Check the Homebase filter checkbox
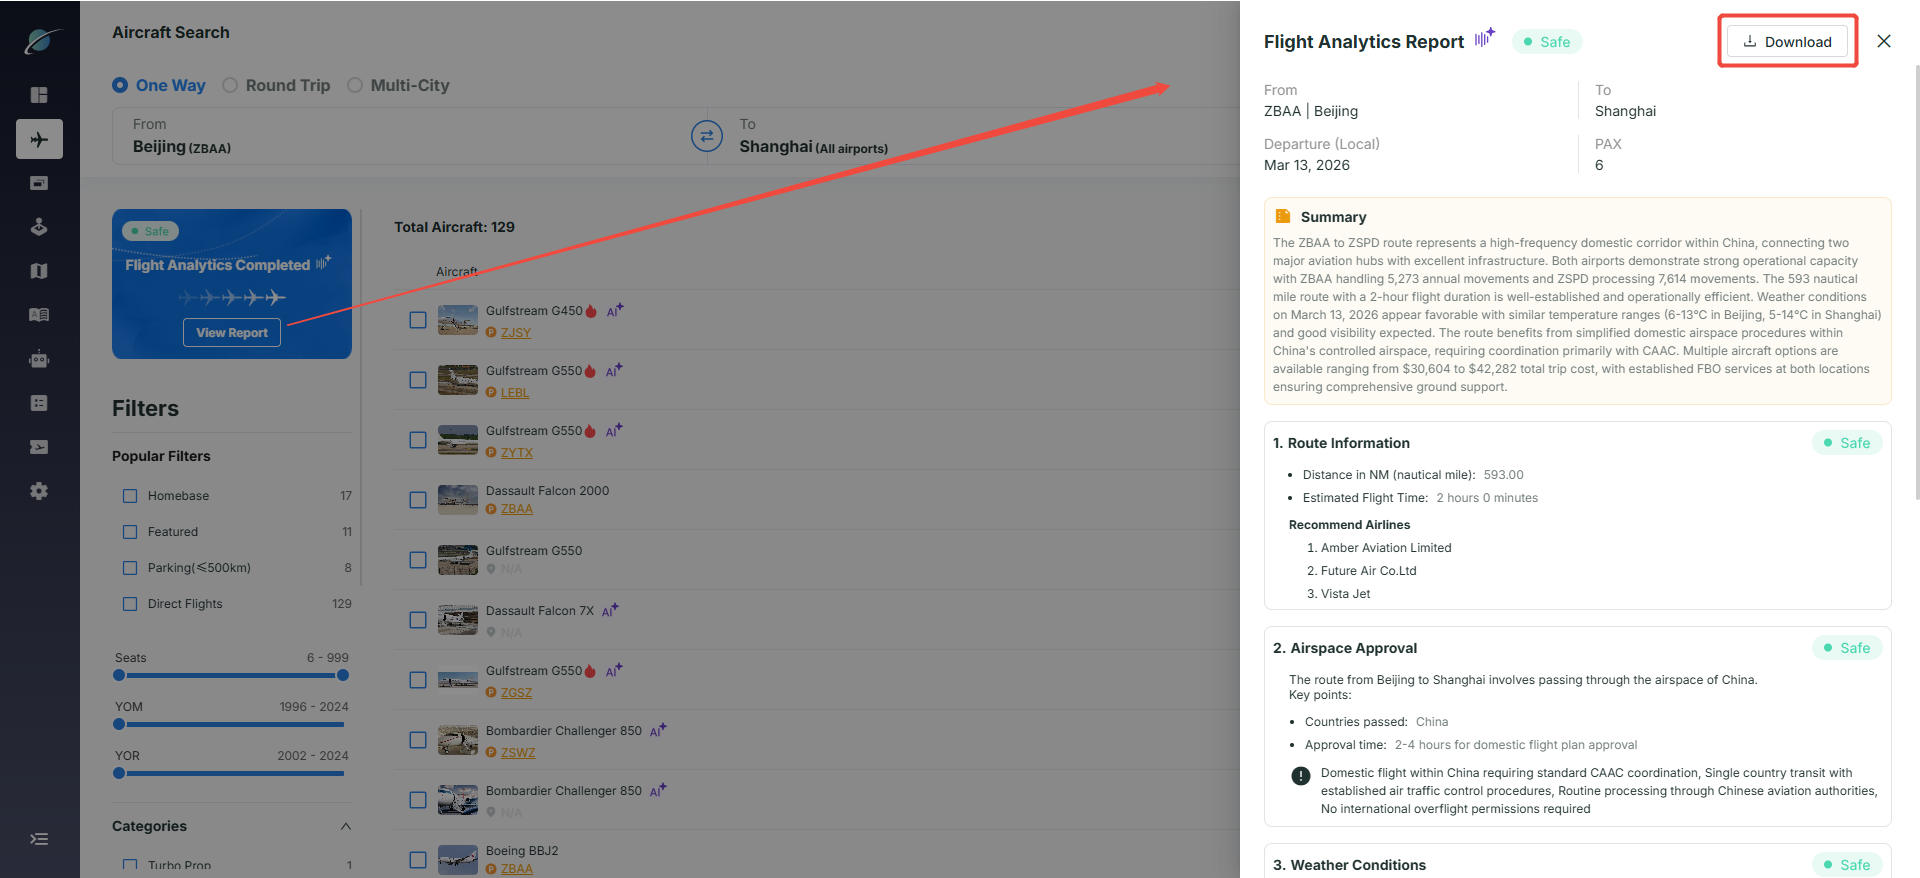Image resolution: width=1920 pixels, height=878 pixels. point(130,496)
